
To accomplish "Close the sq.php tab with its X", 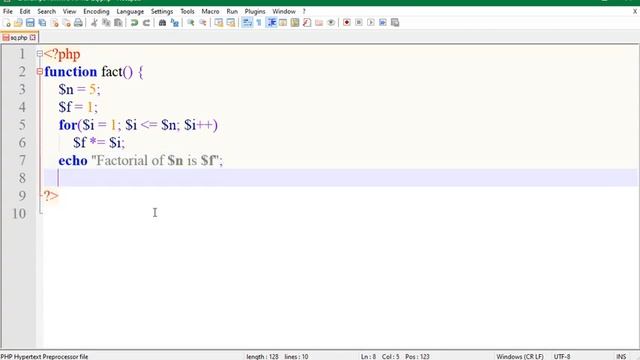I will coord(33,38).
